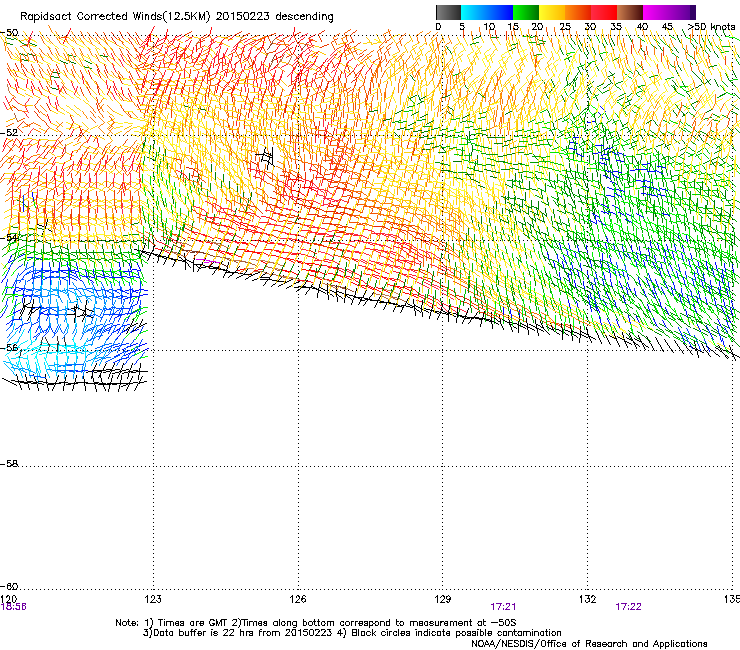Select the magenta-purple 40-50 knots legend swatch
740x650 pixels.
[669, 12]
